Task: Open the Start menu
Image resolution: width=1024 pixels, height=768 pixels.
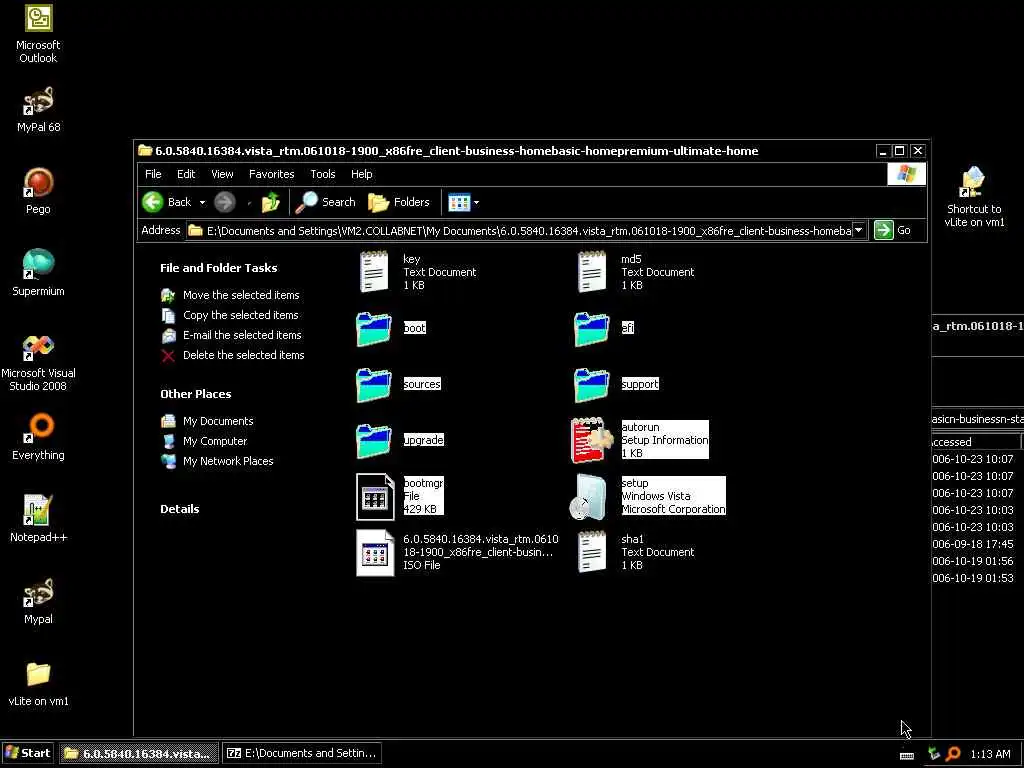Action: (27, 753)
